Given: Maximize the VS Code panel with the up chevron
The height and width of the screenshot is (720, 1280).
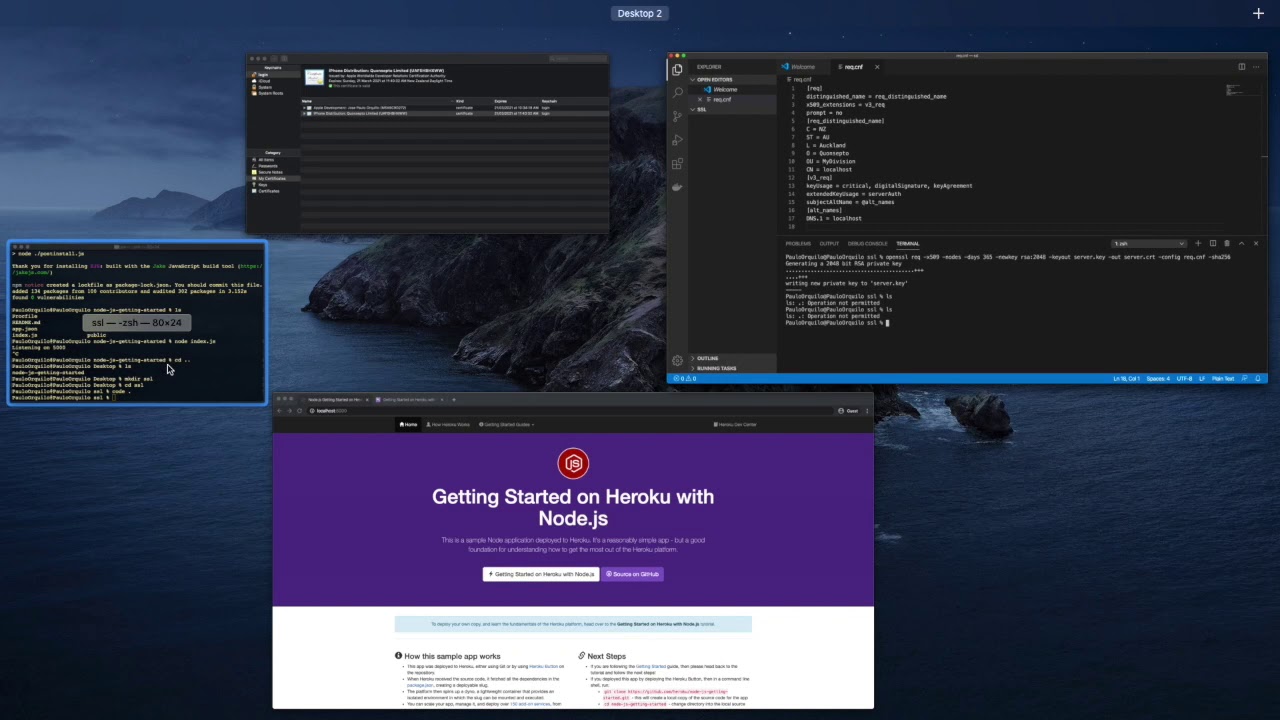Looking at the screenshot, I should (1242, 243).
